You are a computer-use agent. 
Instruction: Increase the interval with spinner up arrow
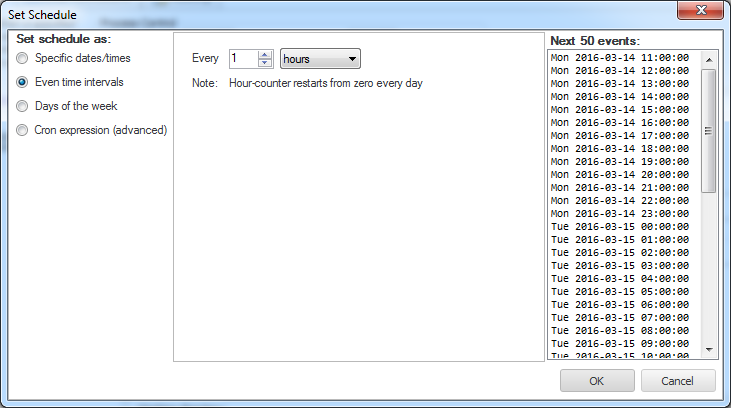pyautogui.click(x=265, y=54)
